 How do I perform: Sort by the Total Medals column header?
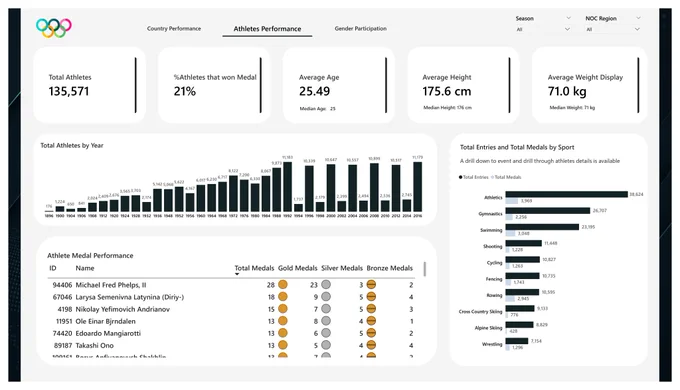tap(254, 268)
